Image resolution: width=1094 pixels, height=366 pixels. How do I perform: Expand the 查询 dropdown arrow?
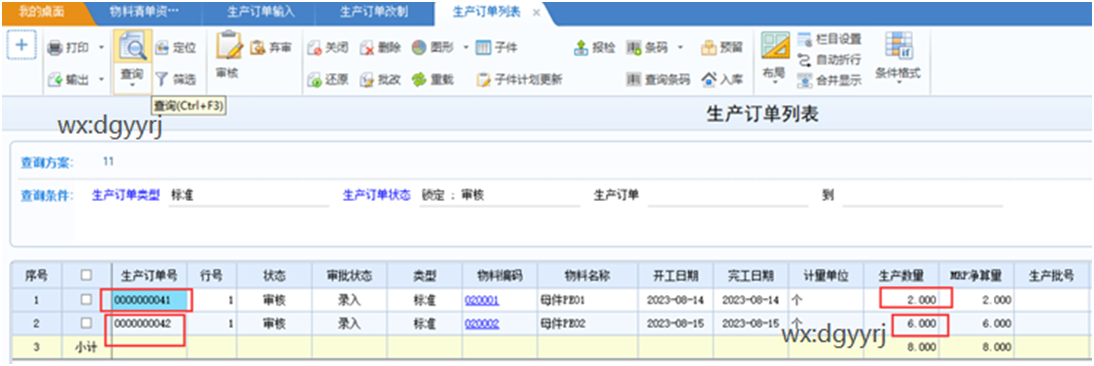pos(132,86)
